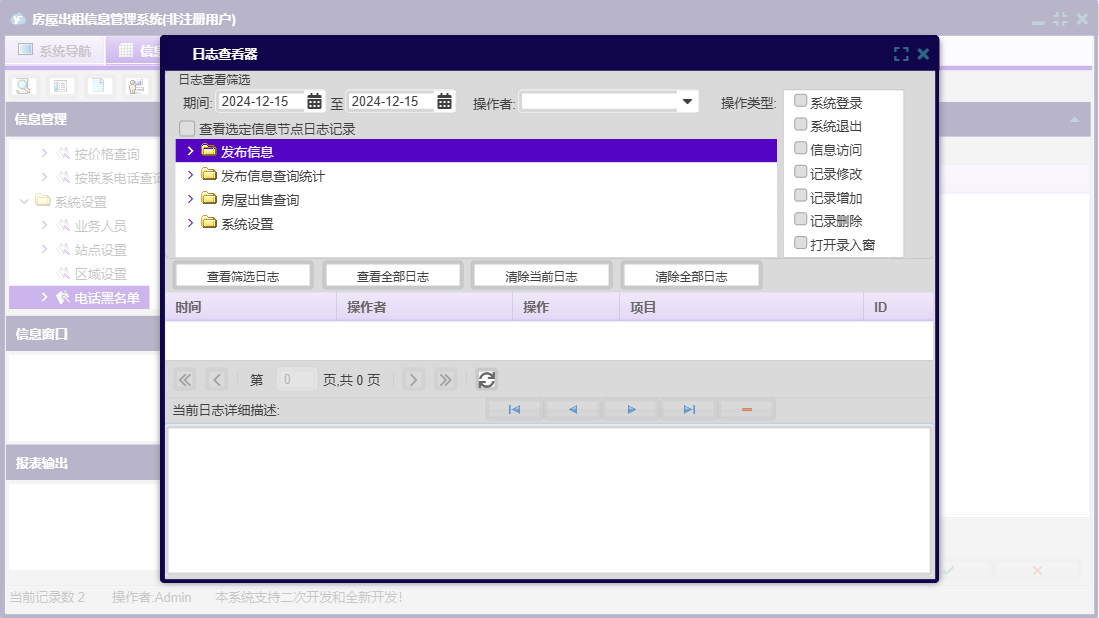
Task: Expand the 发布信息 tree node
Action: point(190,151)
